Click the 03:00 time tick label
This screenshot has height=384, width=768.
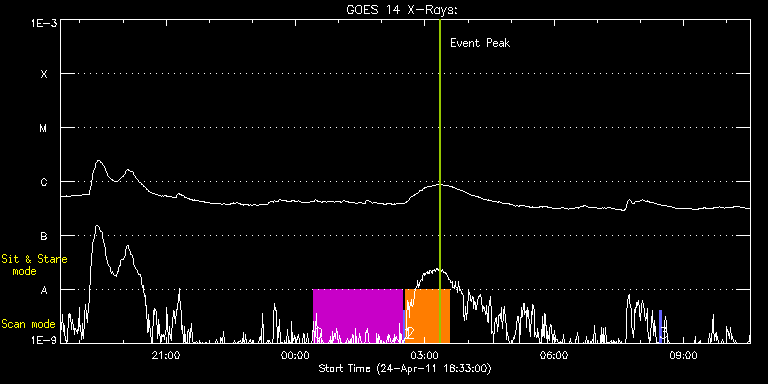(x=425, y=355)
